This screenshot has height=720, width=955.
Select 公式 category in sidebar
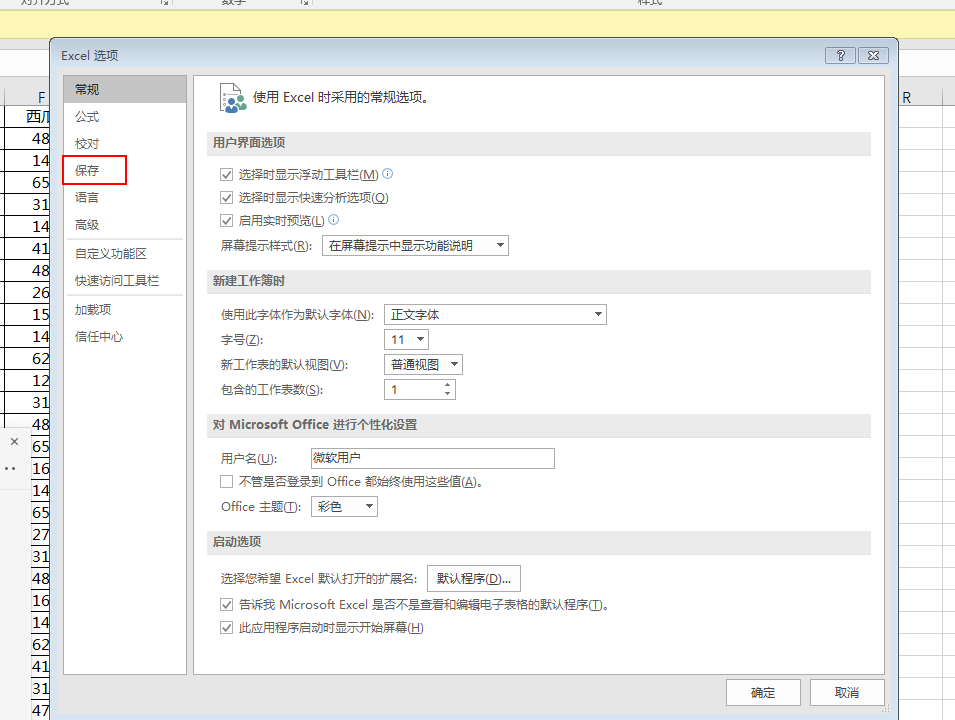coord(125,116)
